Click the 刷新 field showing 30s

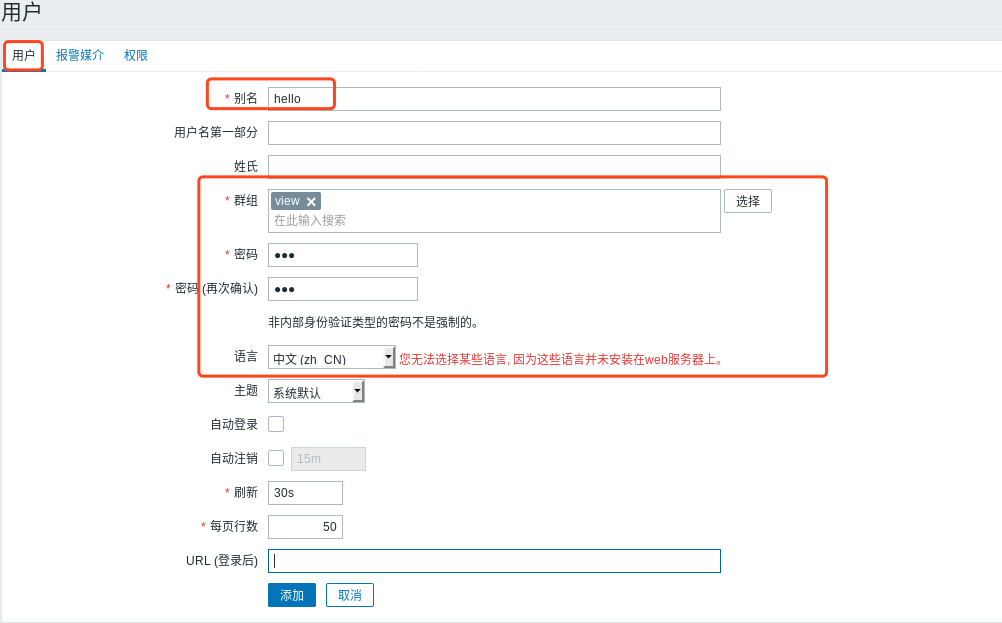click(x=304, y=492)
